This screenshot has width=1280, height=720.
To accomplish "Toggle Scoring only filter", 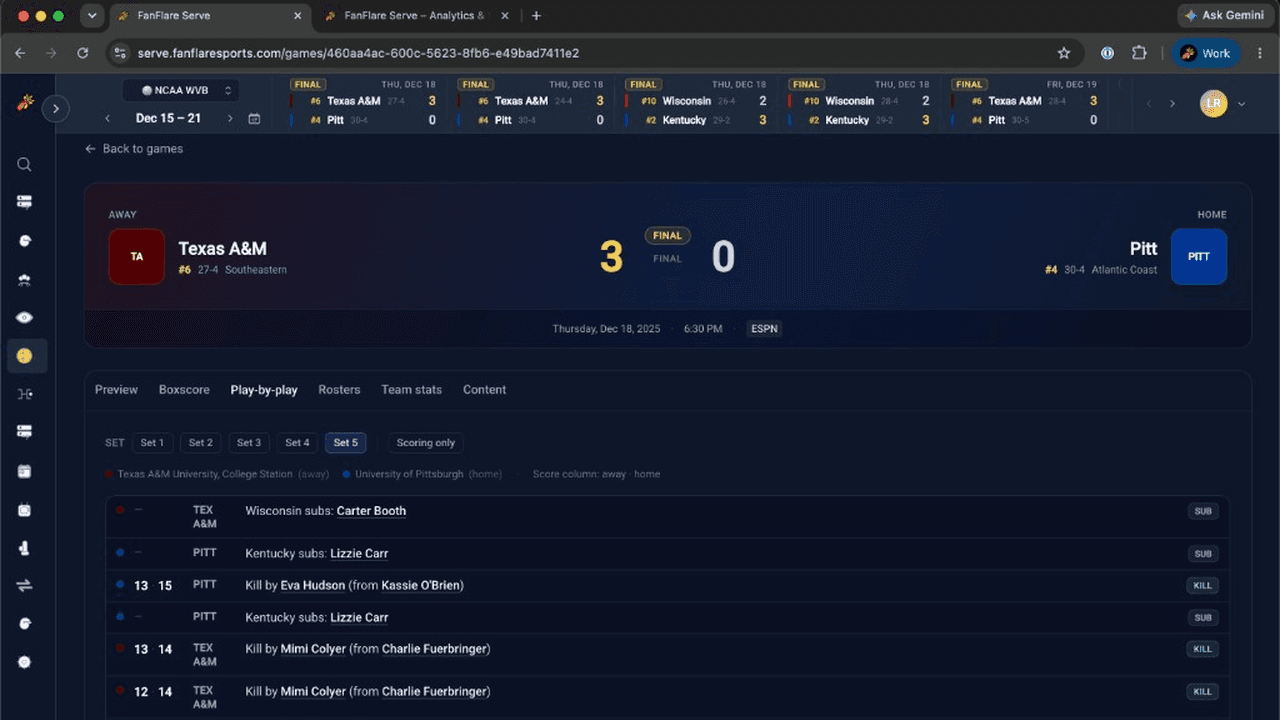I will (426, 443).
